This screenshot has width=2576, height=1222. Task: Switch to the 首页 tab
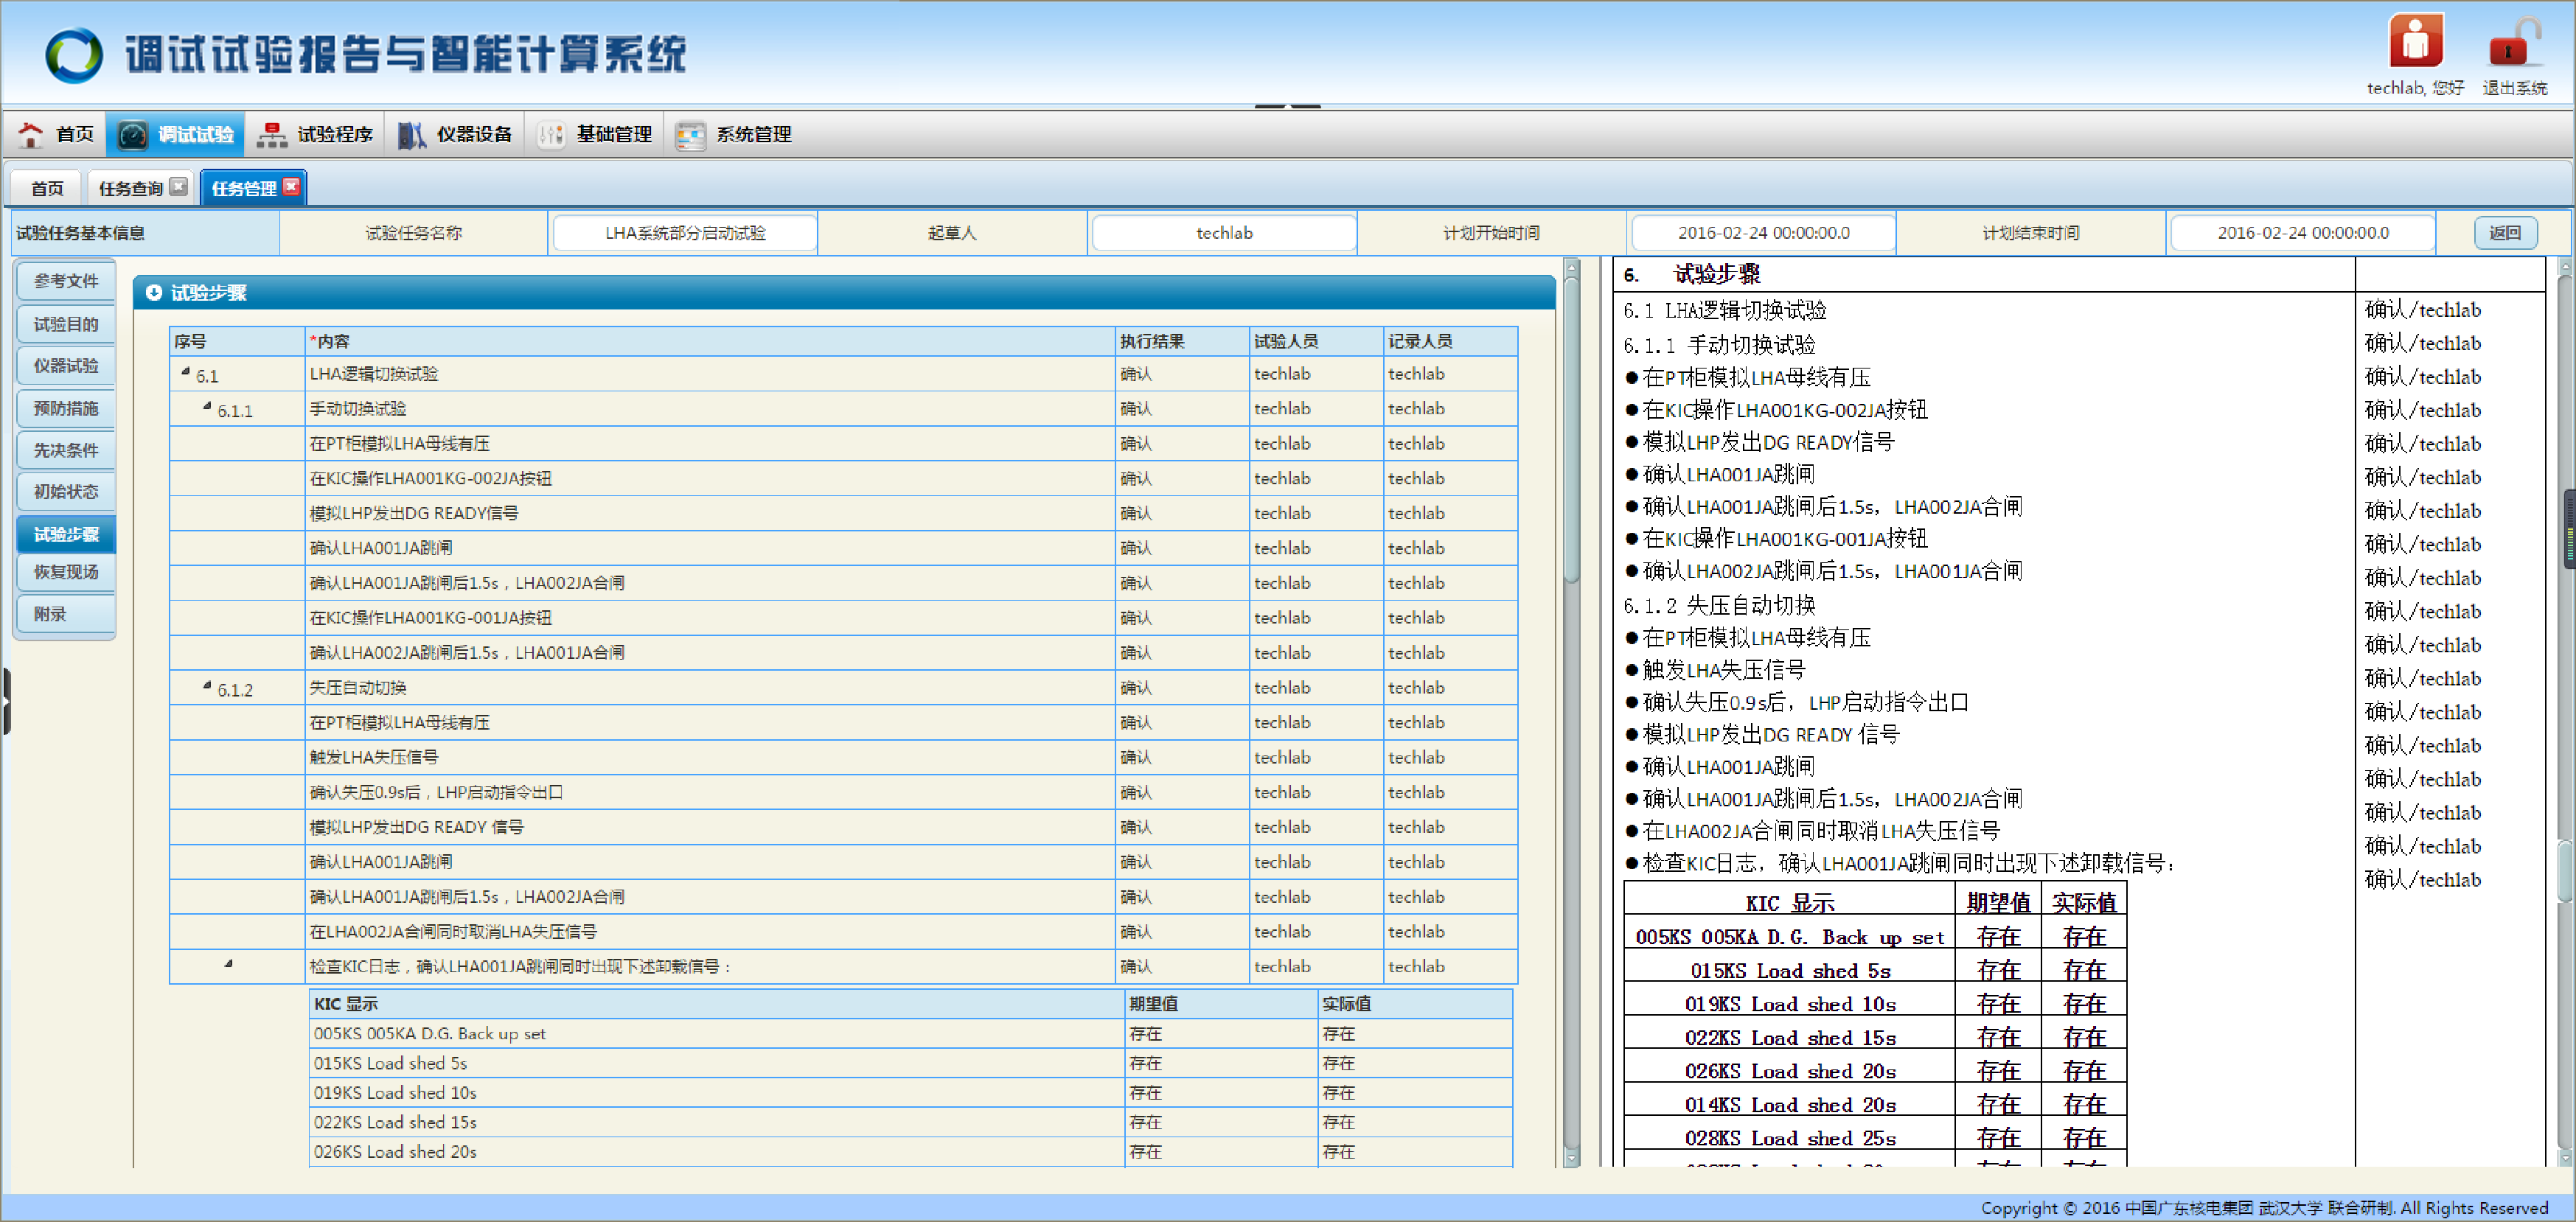(x=47, y=188)
